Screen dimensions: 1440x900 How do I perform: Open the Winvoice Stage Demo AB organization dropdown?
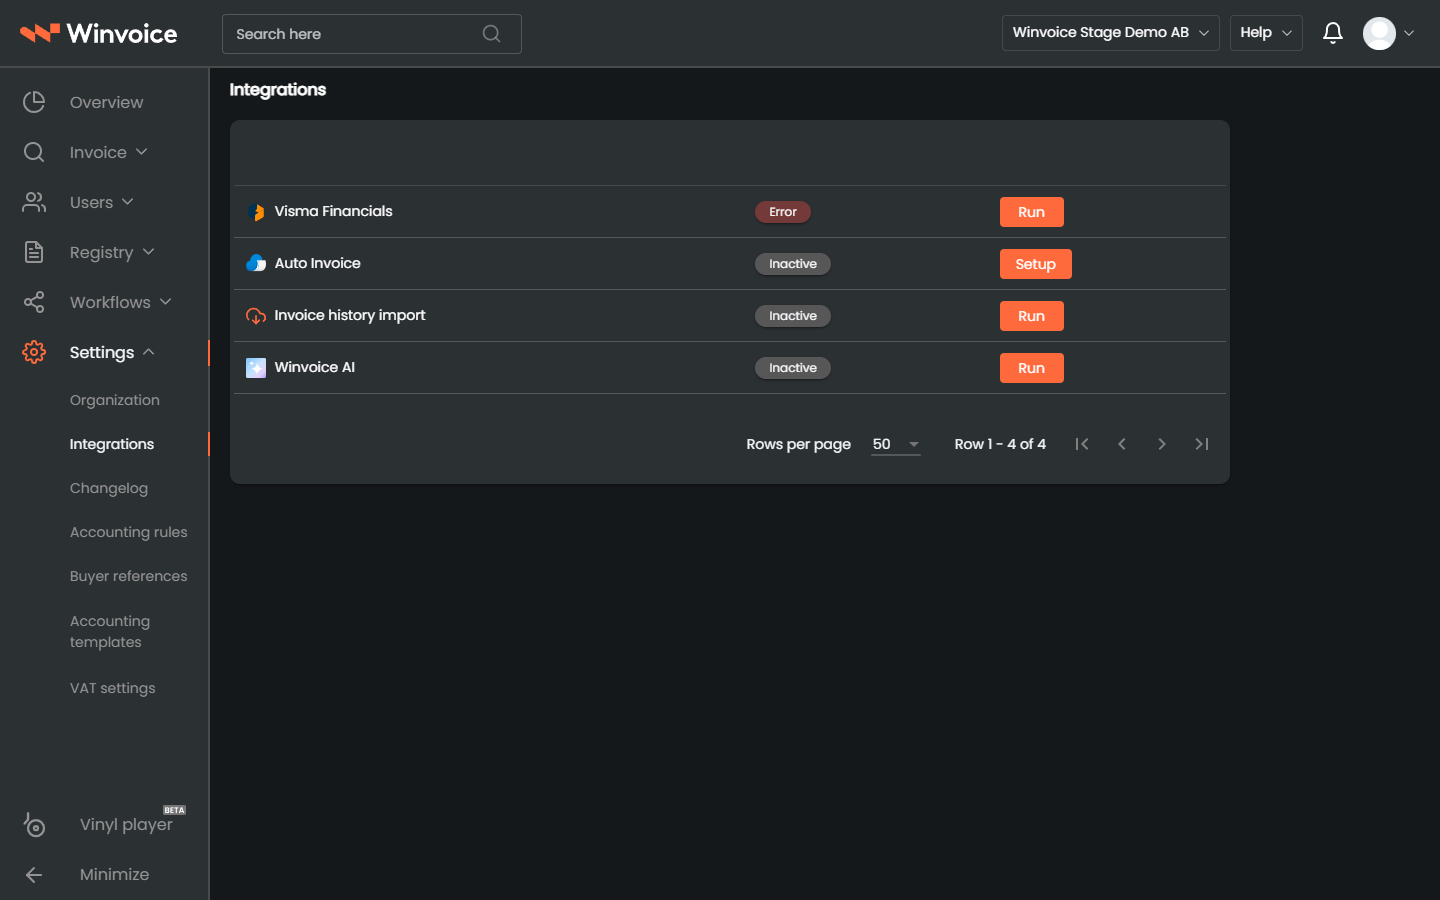pyautogui.click(x=1110, y=33)
